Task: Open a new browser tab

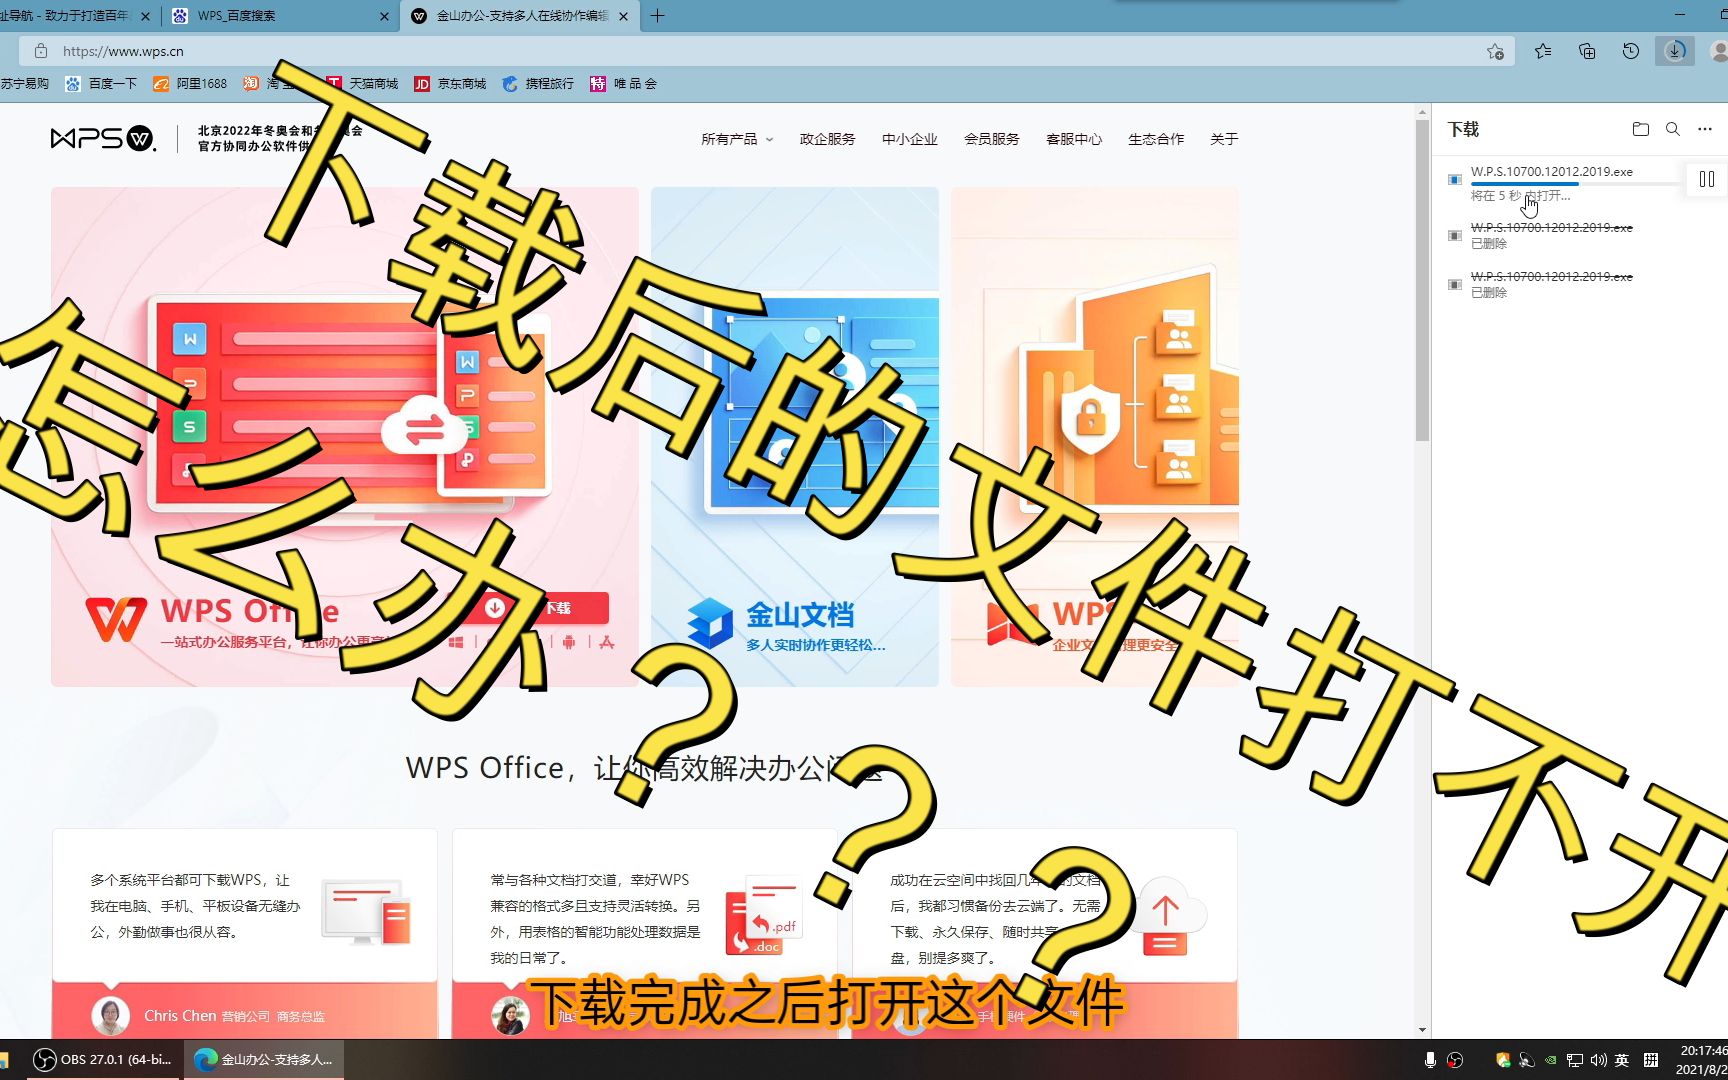Action: (657, 16)
